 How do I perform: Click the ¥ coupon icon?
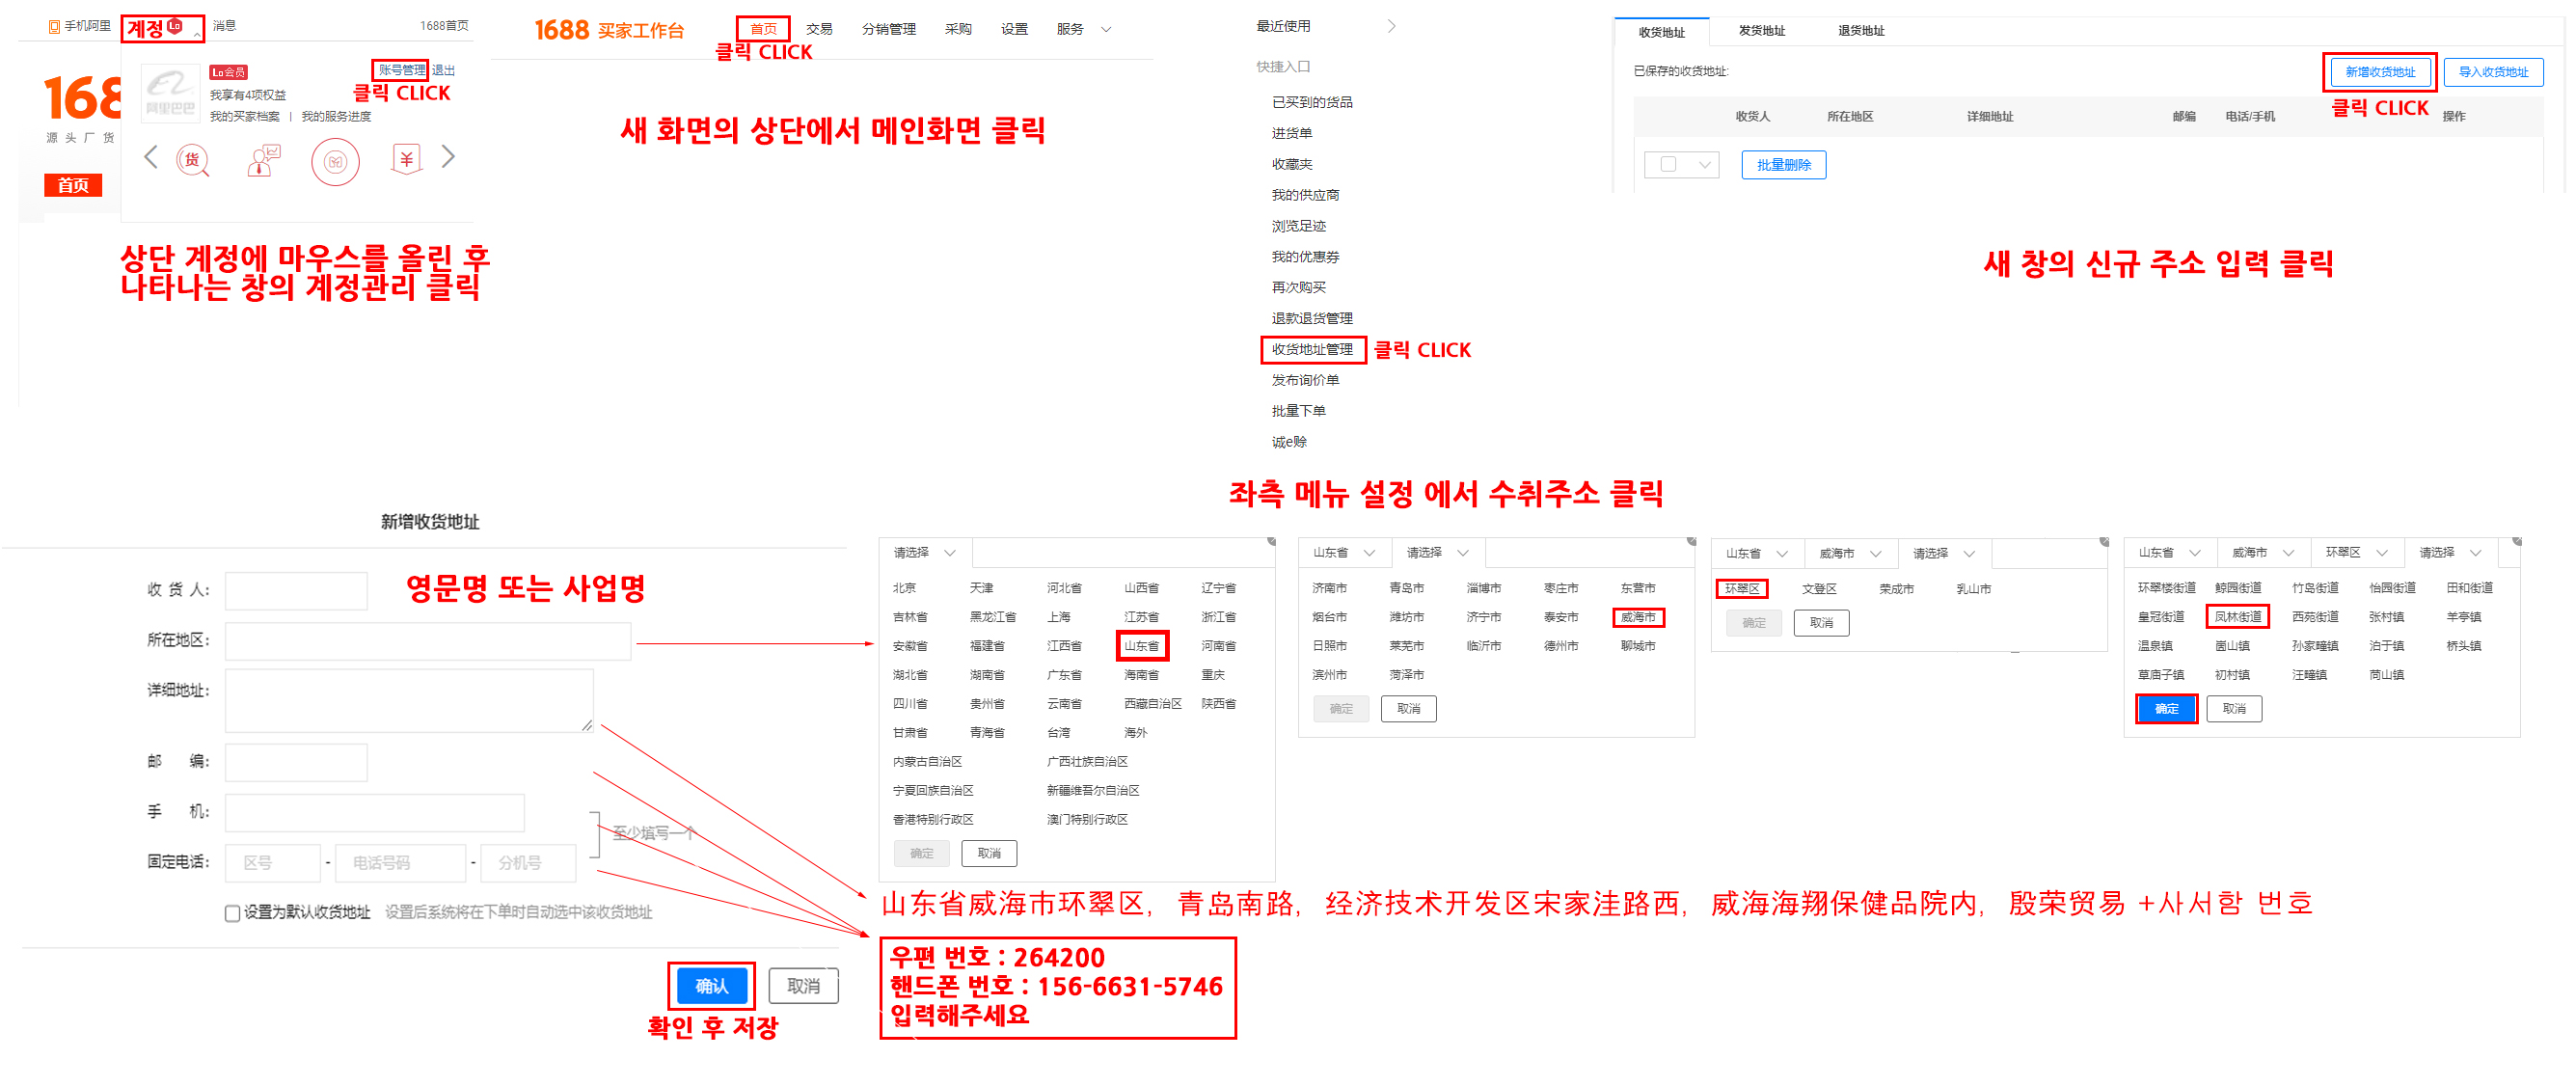click(406, 159)
